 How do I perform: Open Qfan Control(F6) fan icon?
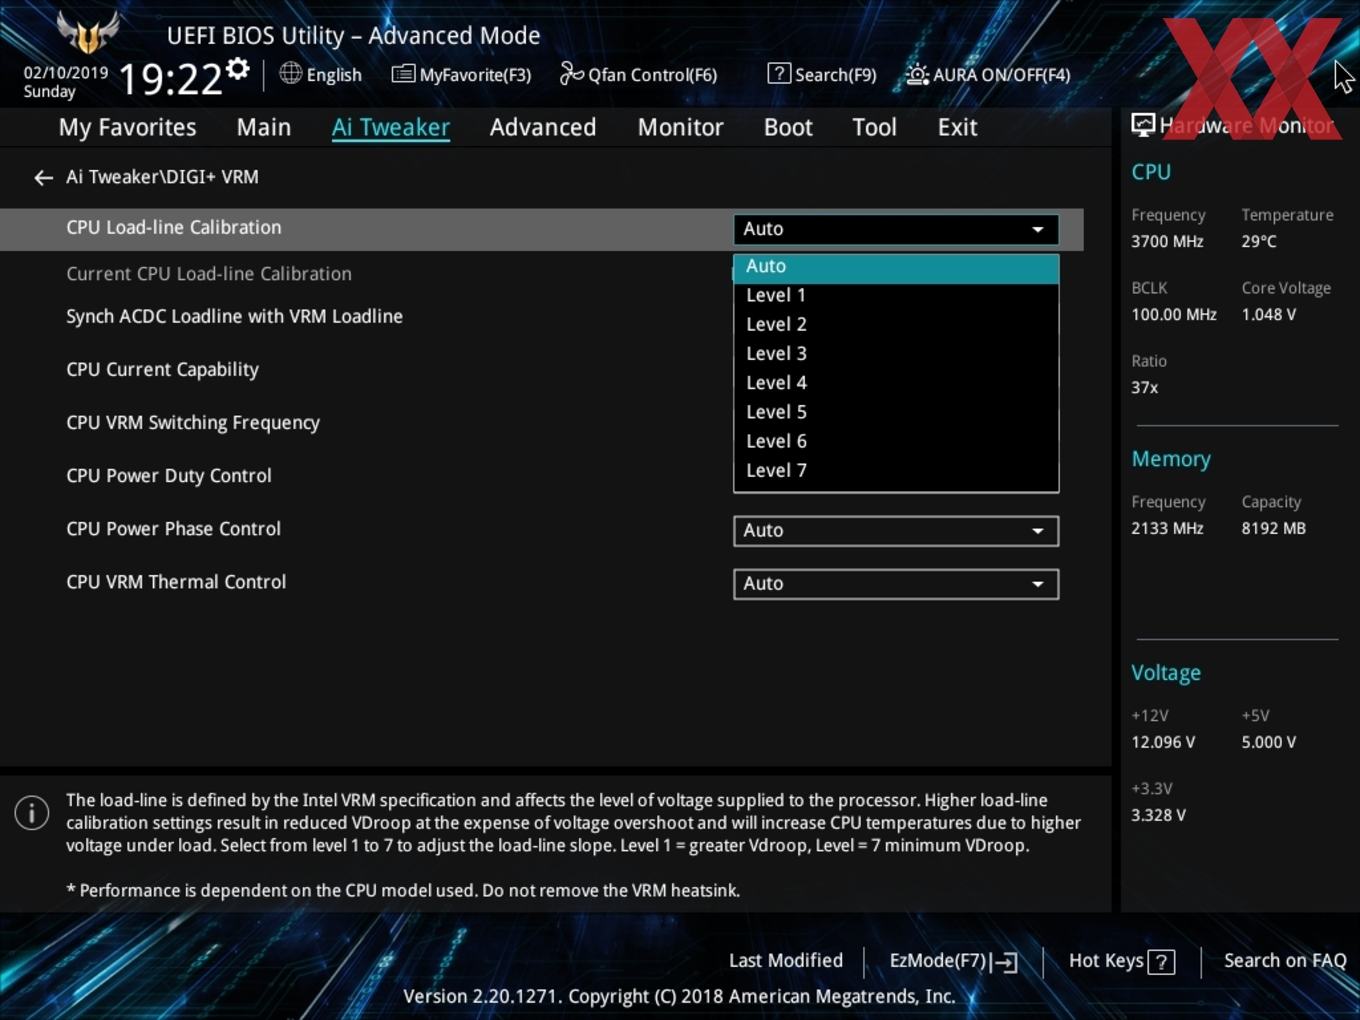point(571,73)
